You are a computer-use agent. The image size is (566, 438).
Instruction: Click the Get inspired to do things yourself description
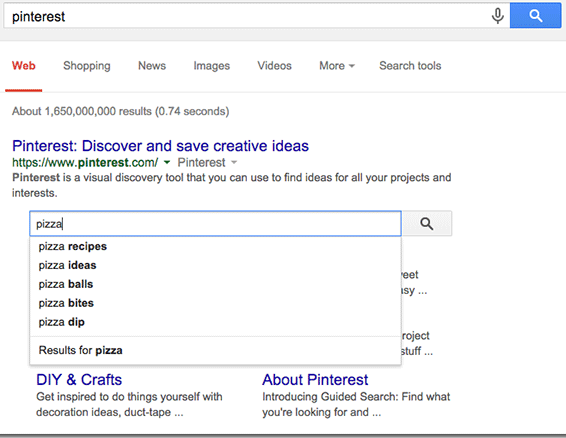[129, 404]
